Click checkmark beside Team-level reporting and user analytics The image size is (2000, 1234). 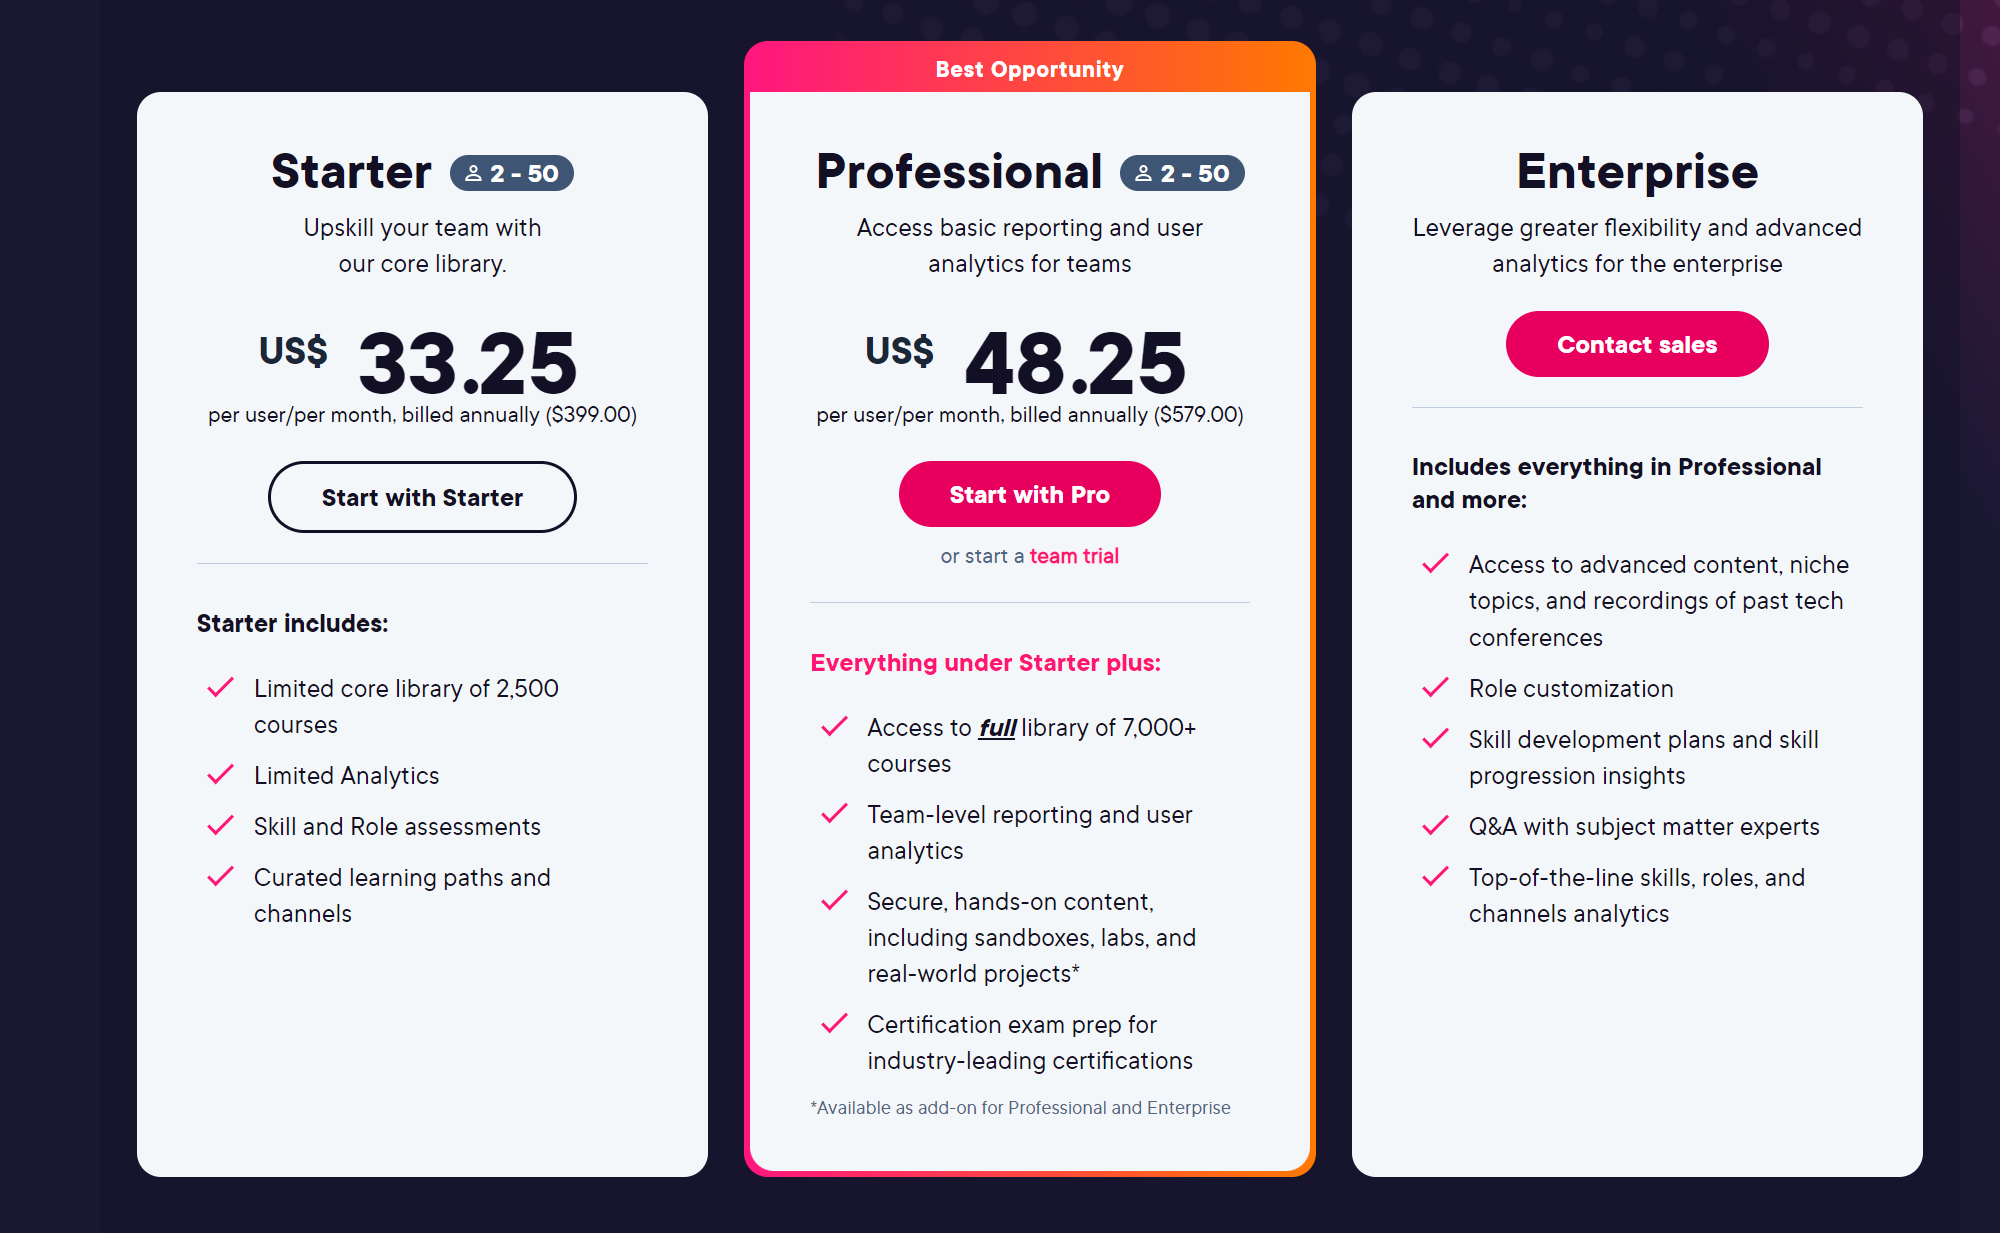pyautogui.click(x=834, y=814)
